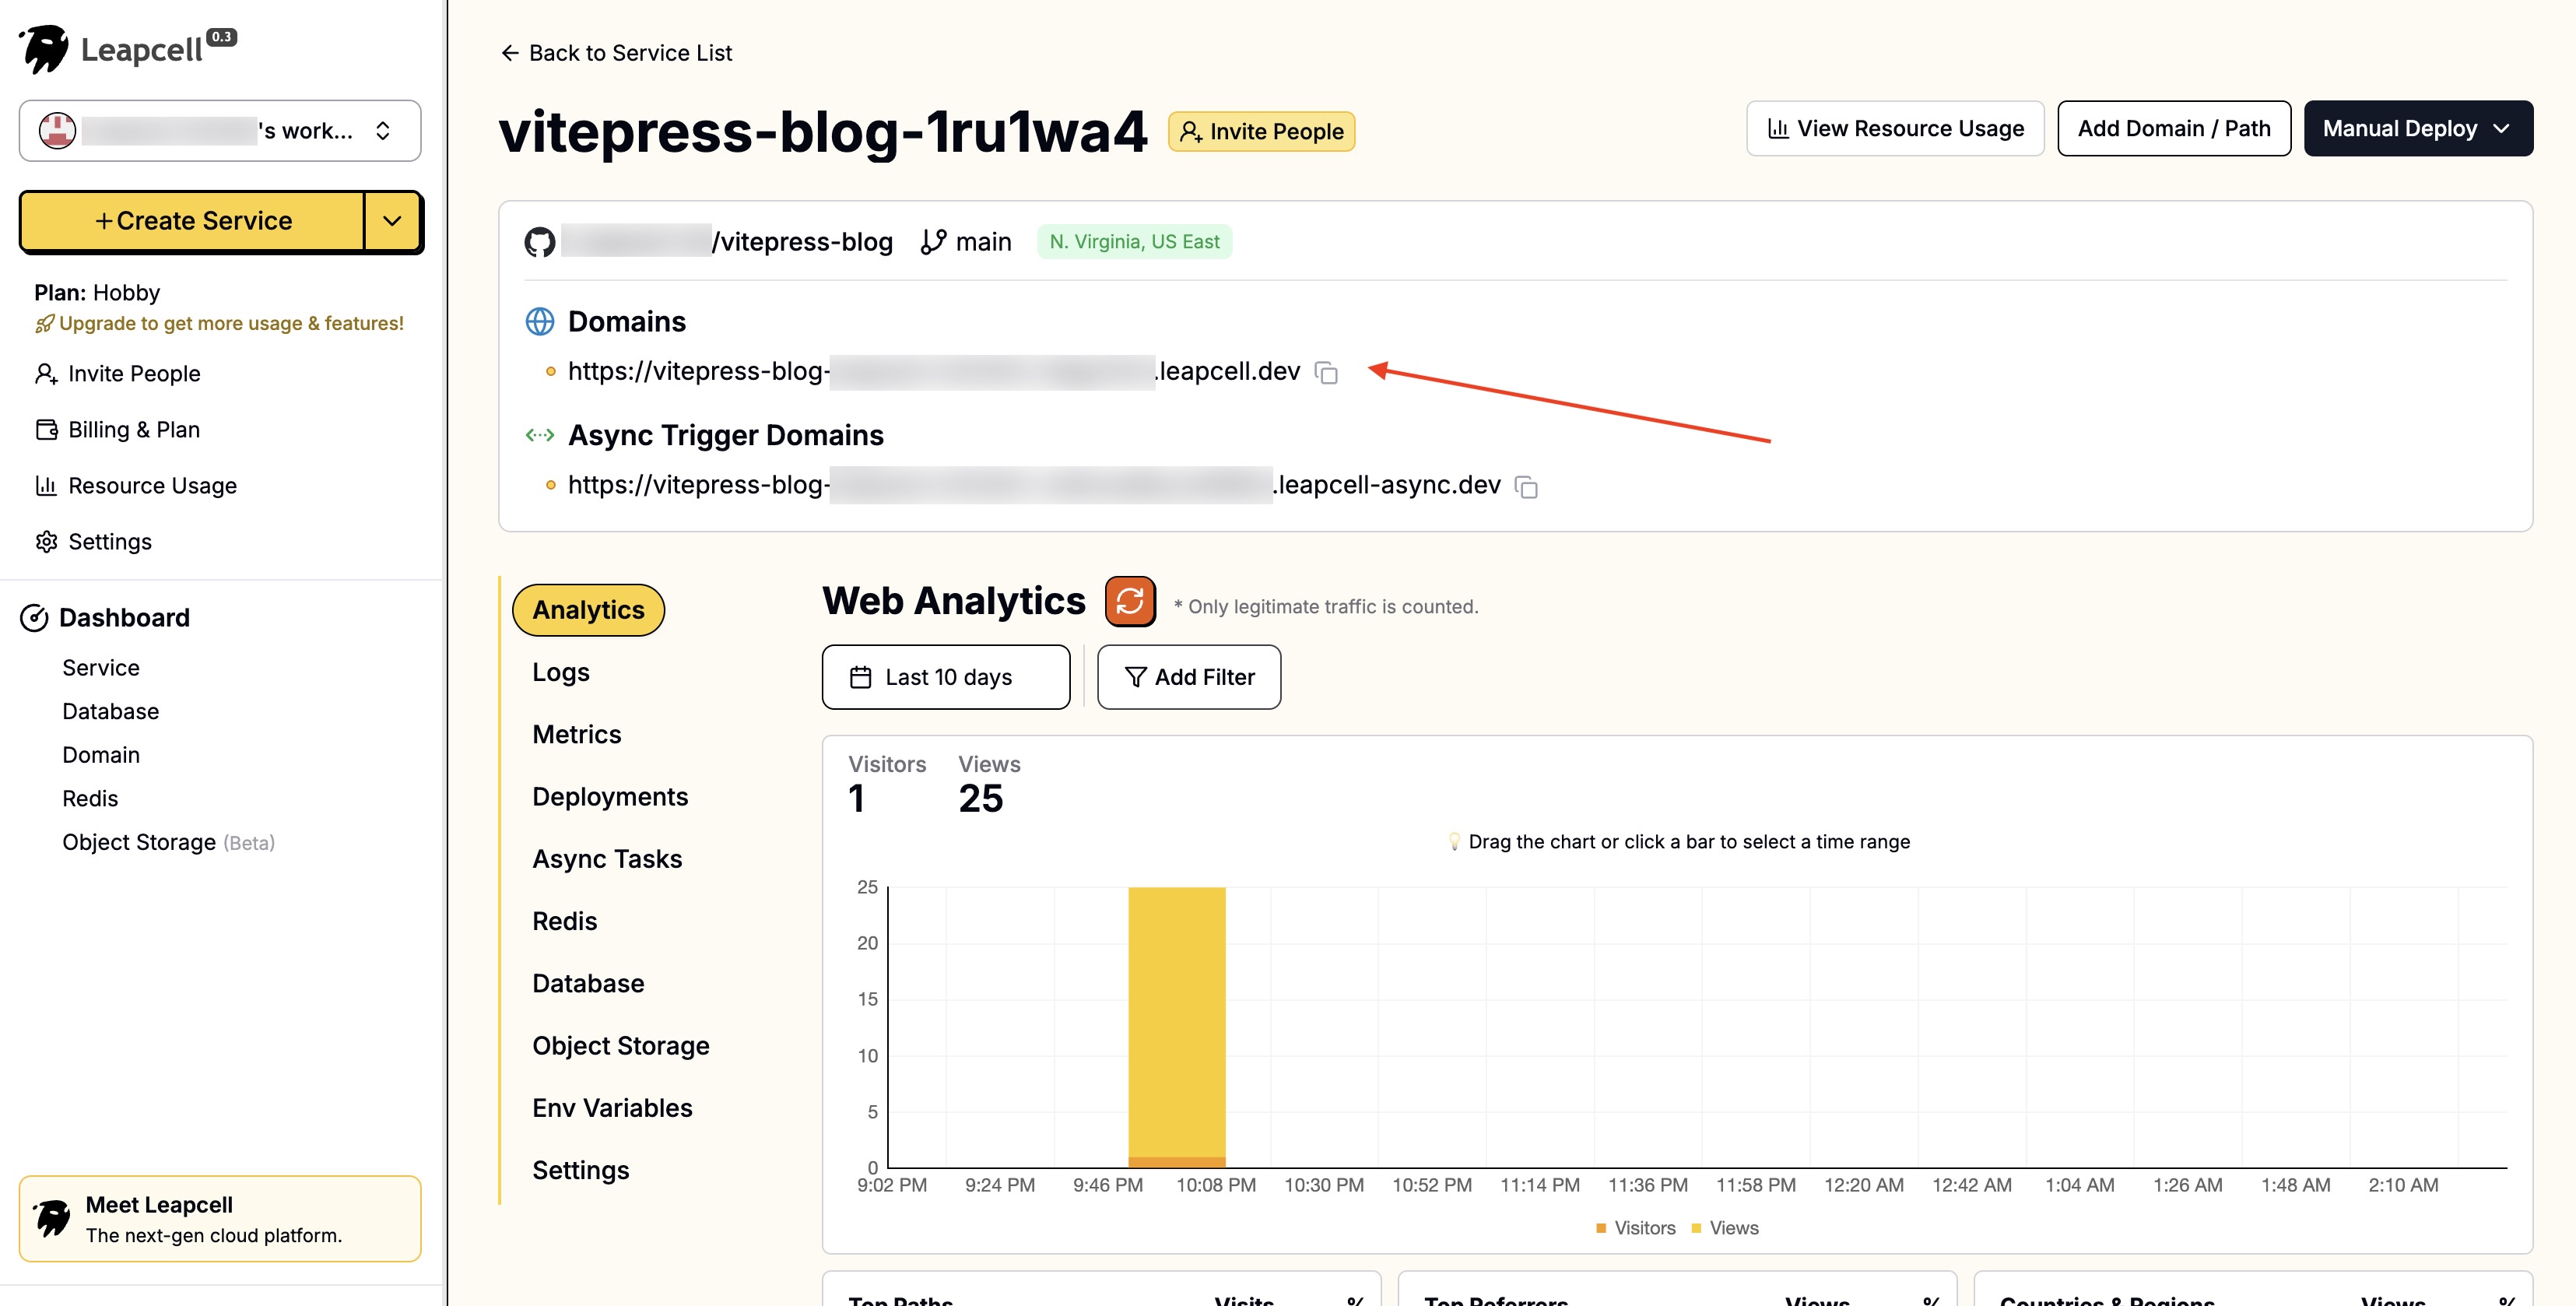
Task: Open the workspace switcher dropdown
Action: 220,130
